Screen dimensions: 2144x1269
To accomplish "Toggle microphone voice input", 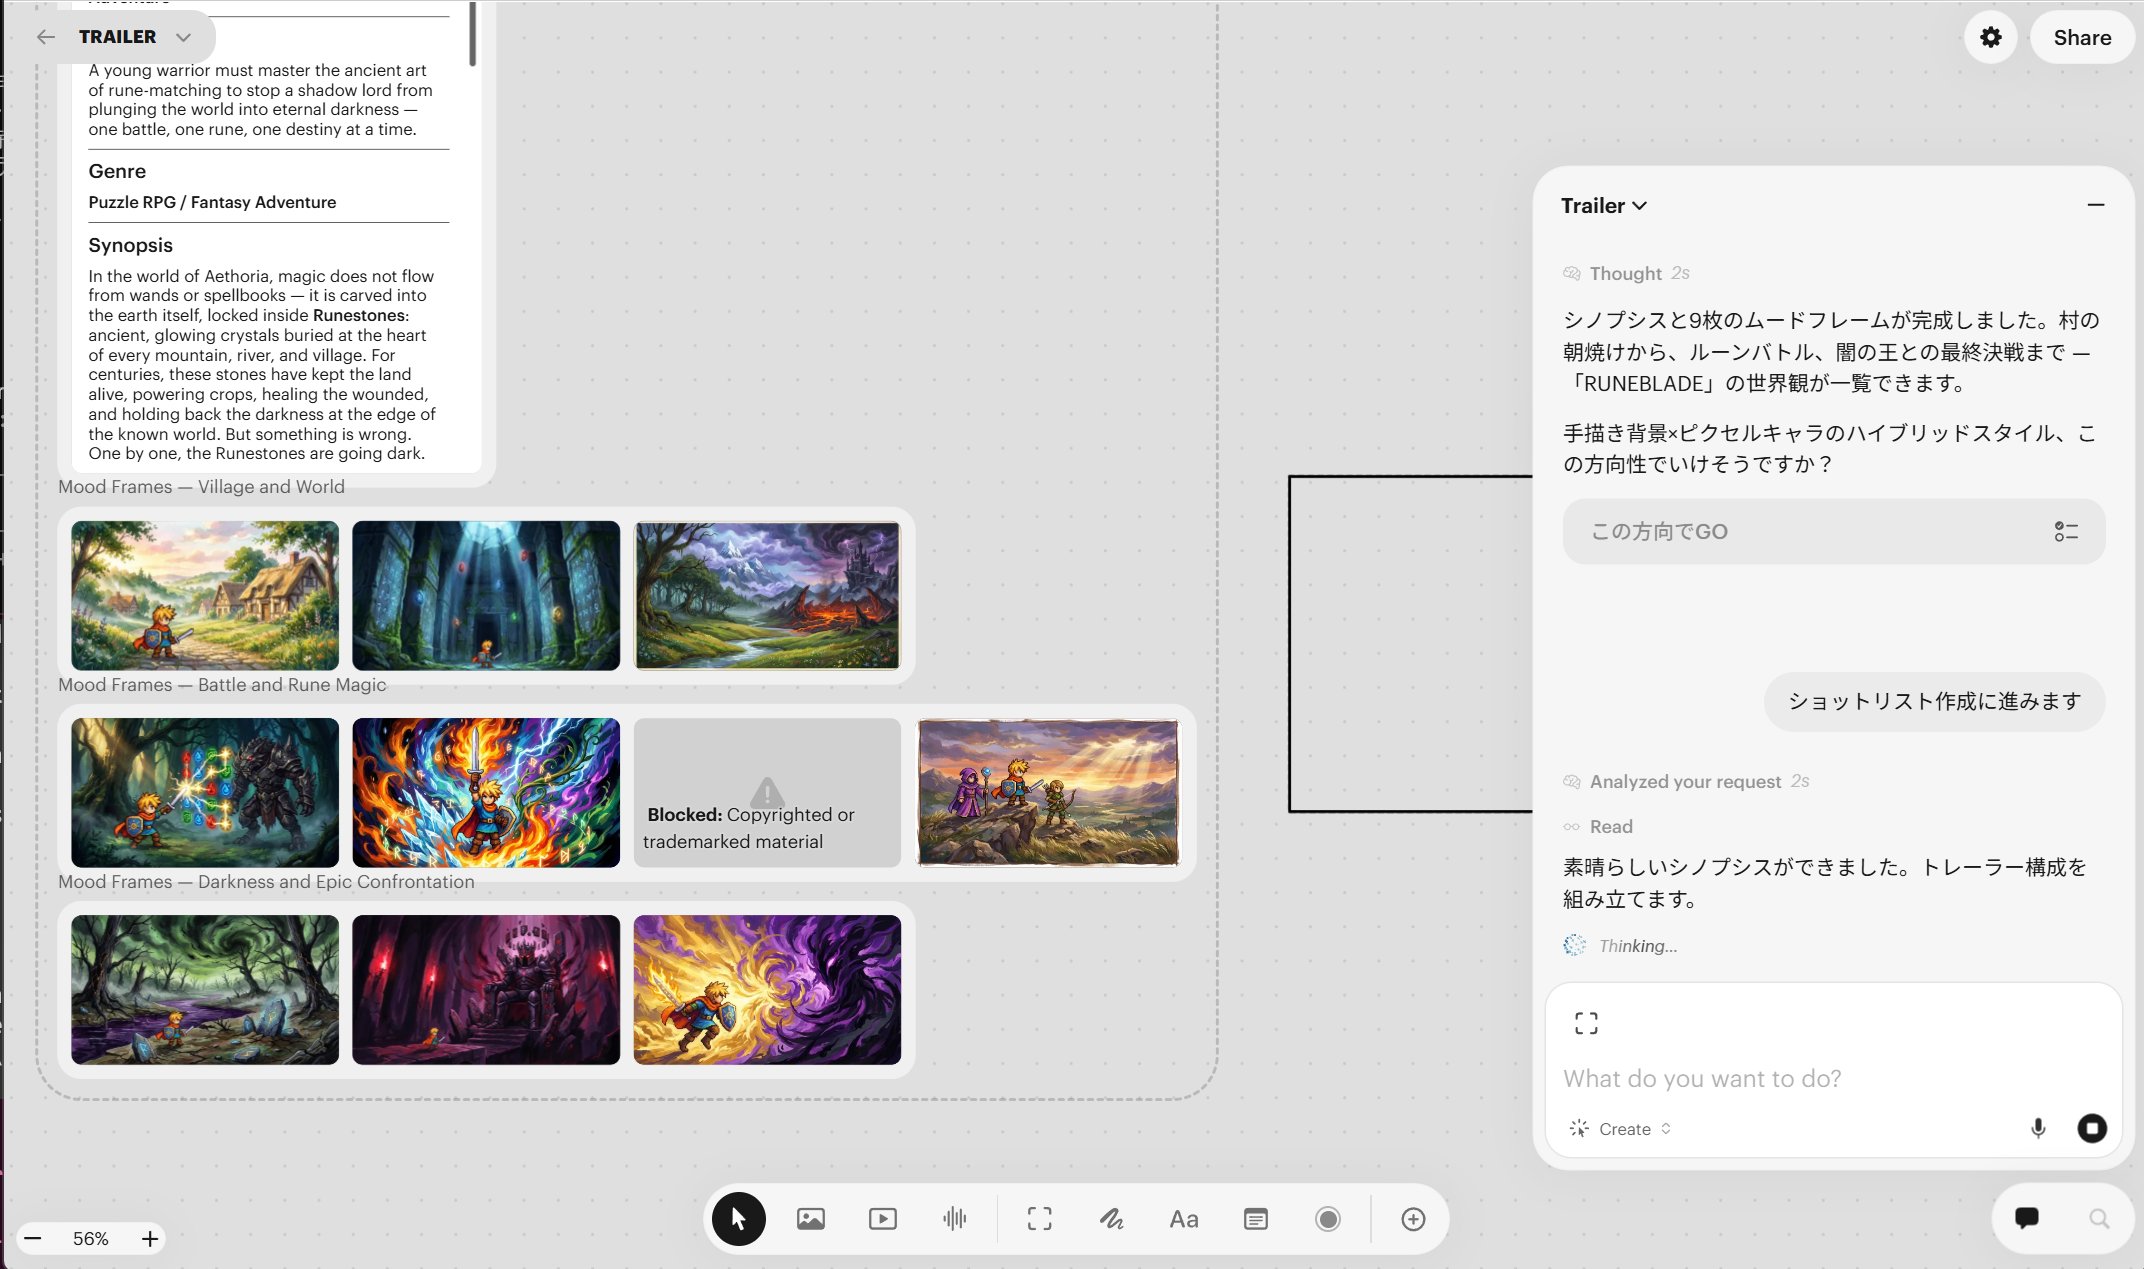I will click(2037, 1128).
